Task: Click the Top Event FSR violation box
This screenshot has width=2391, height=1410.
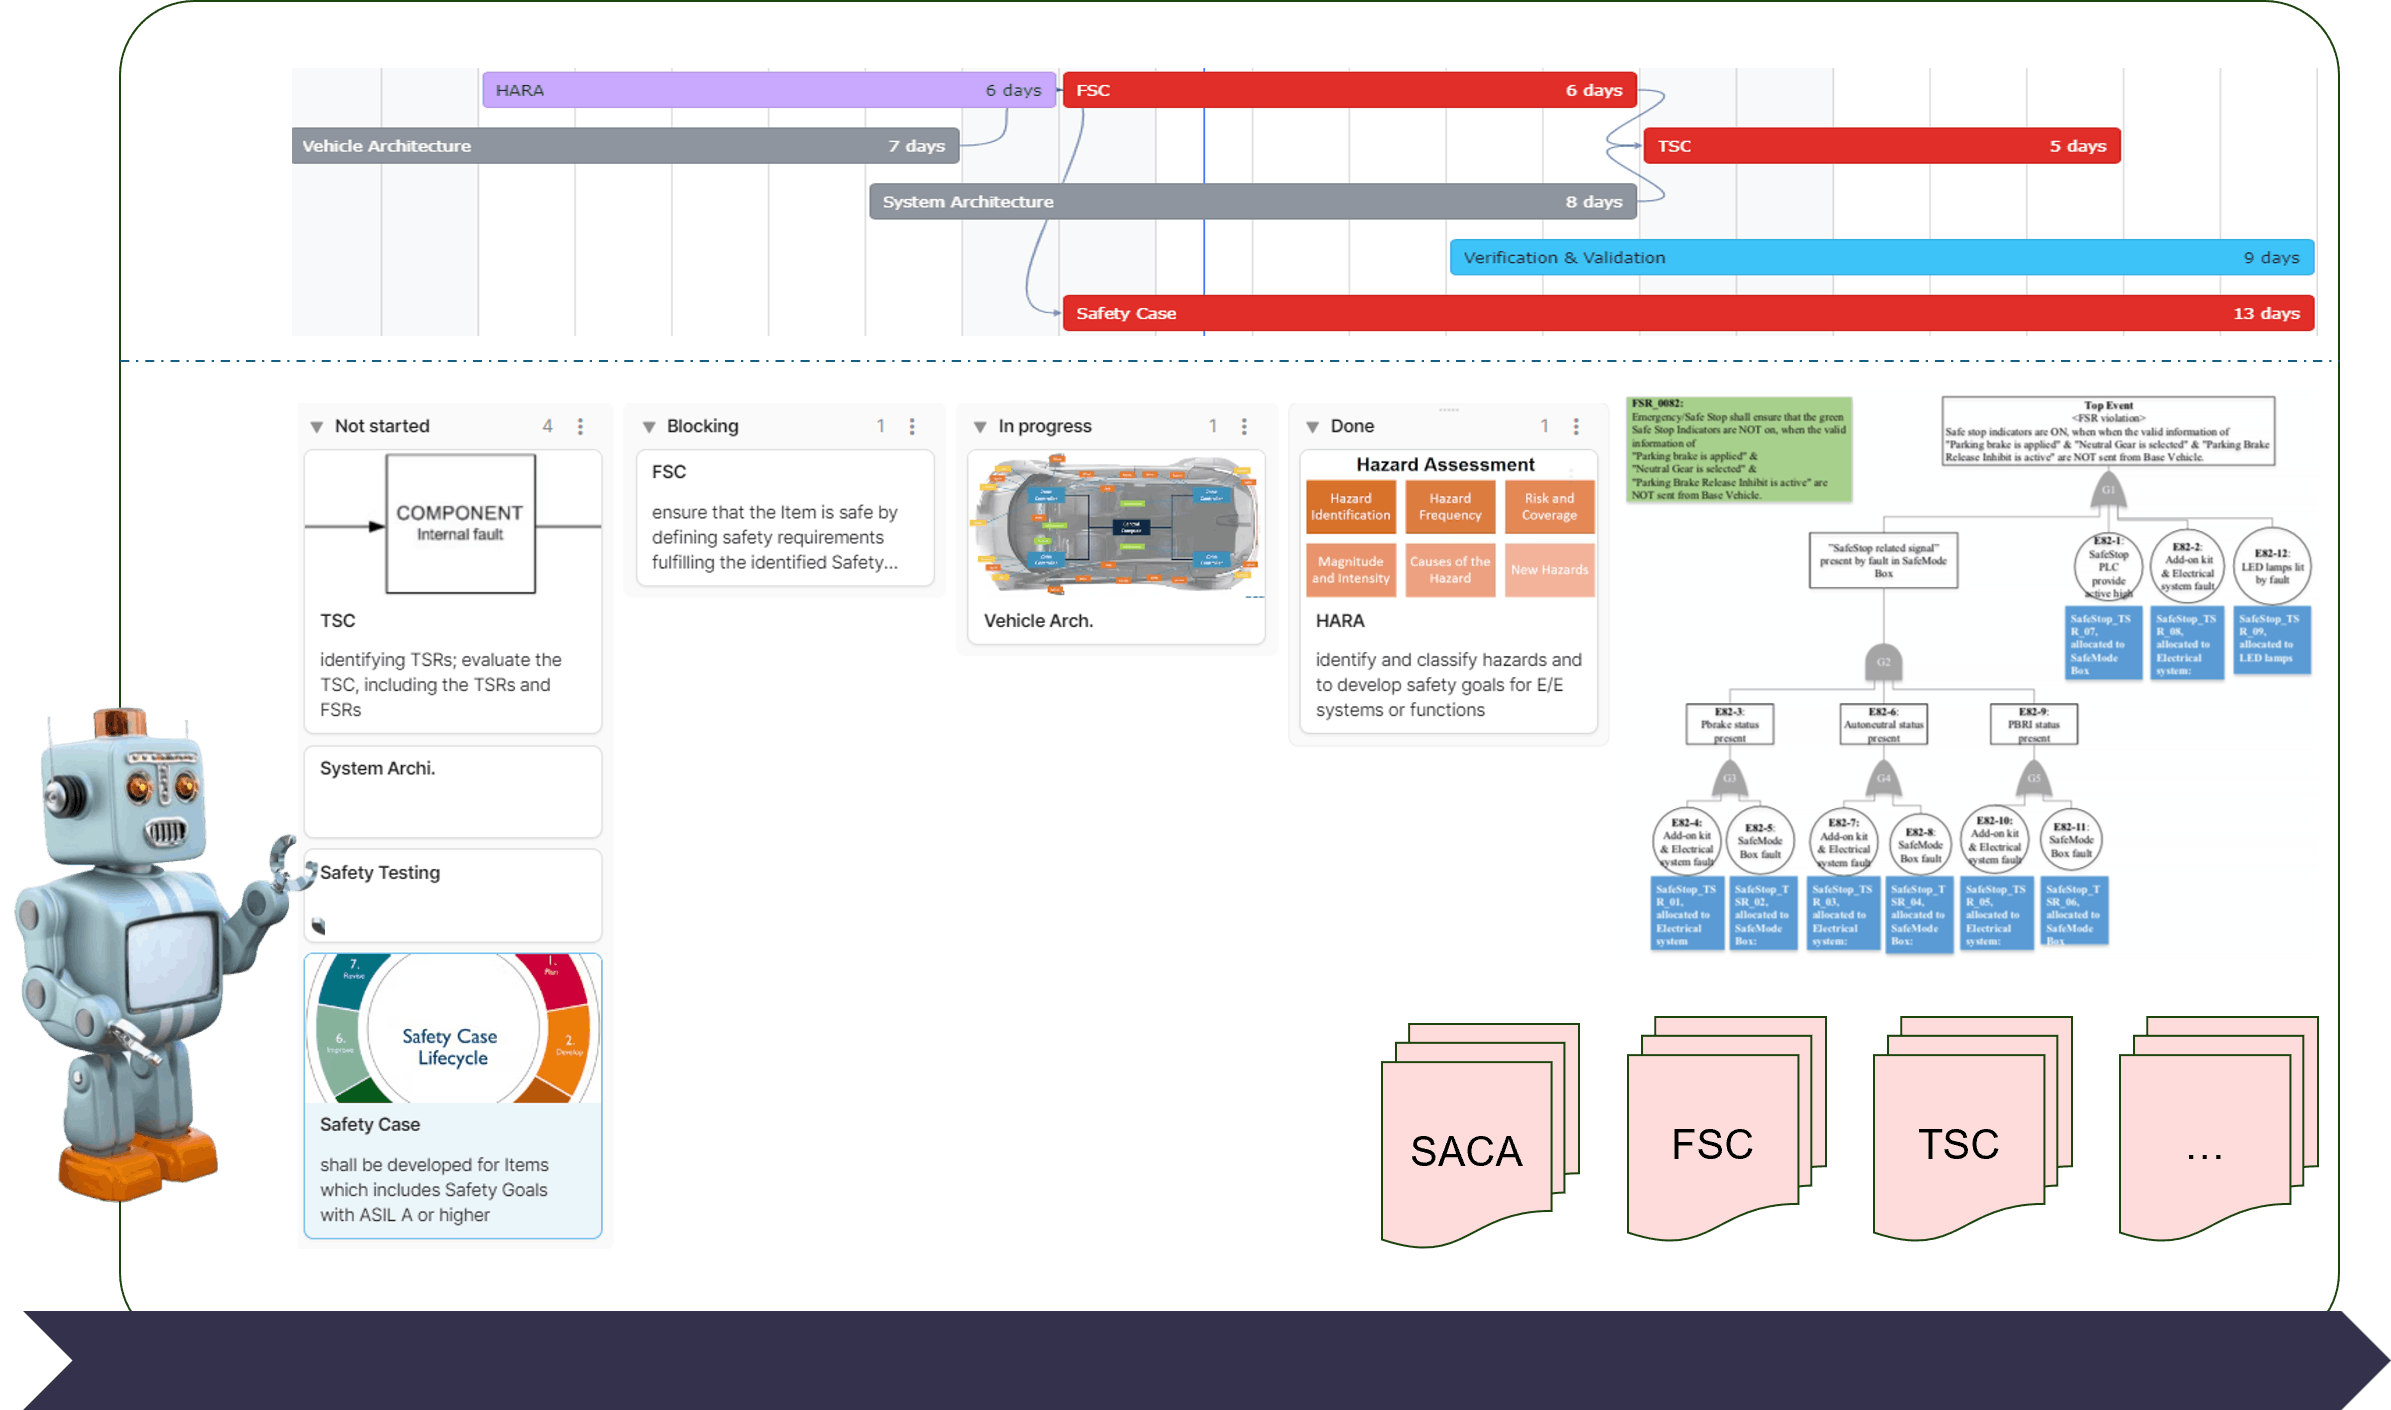Action: [2108, 432]
